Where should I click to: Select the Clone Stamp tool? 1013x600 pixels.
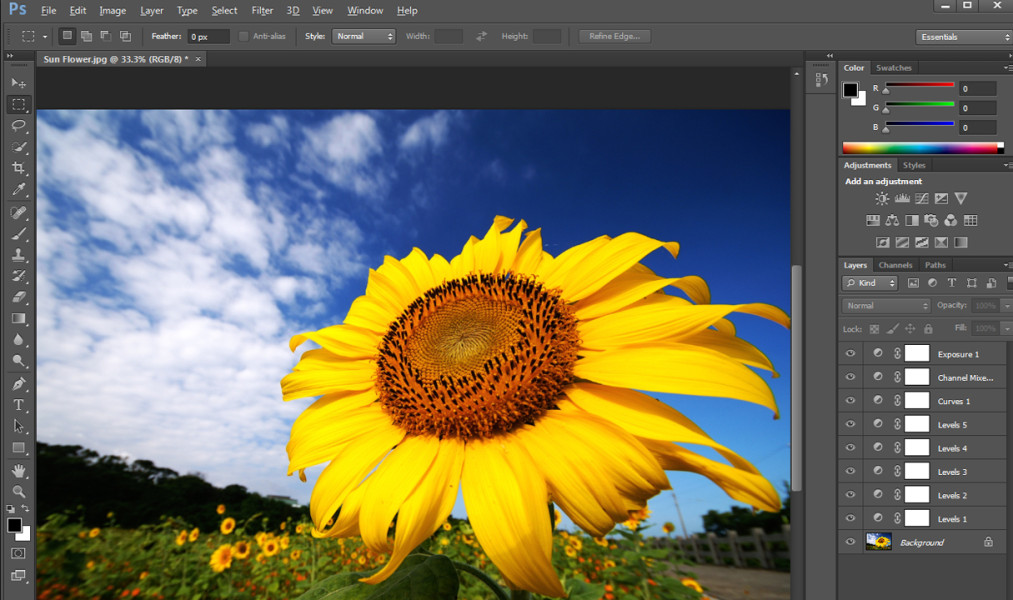(18, 255)
